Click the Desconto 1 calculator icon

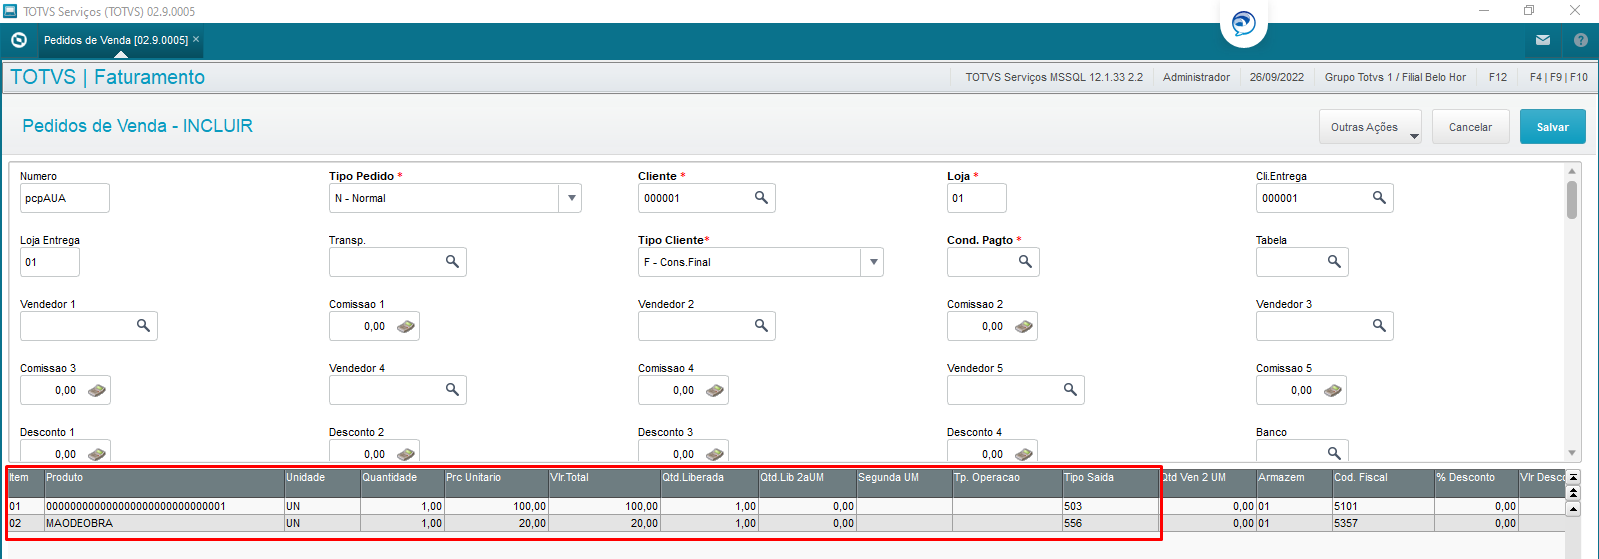96,454
